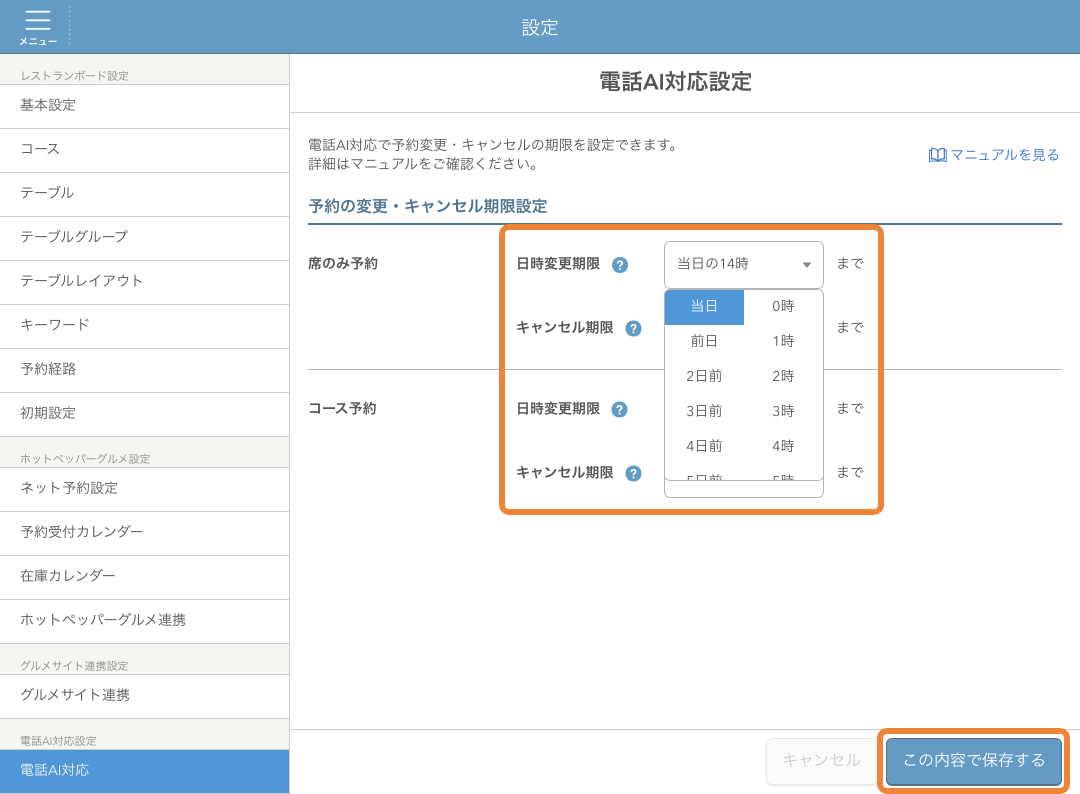Click the 席のみ予約 label
Screen dimensions: 1080x794
pyautogui.click(x=342, y=264)
